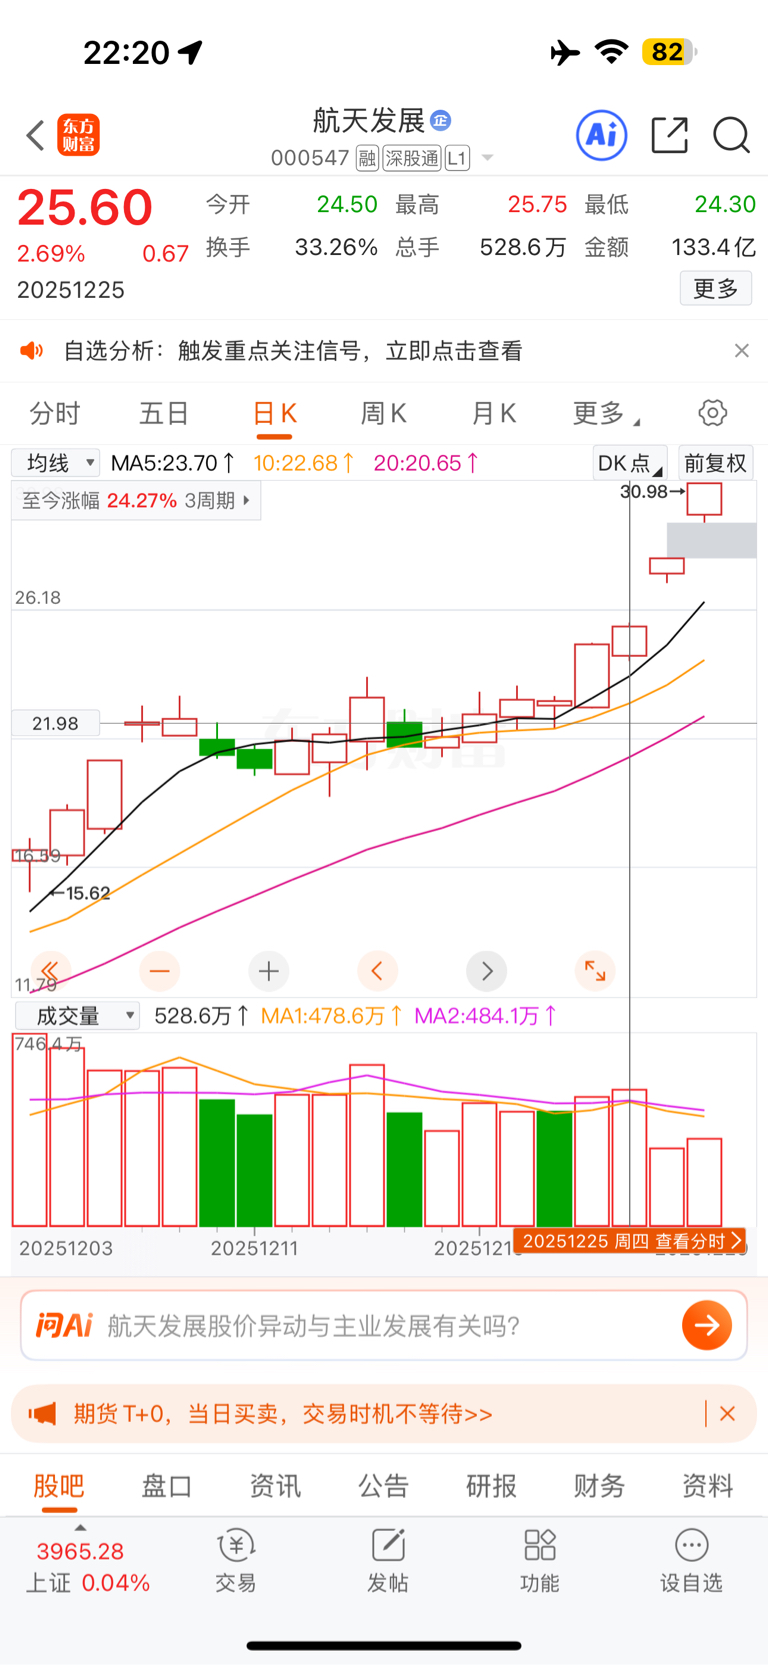
Task: Tap the 20:20.65 moving average value
Action: click(x=425, y=463)
